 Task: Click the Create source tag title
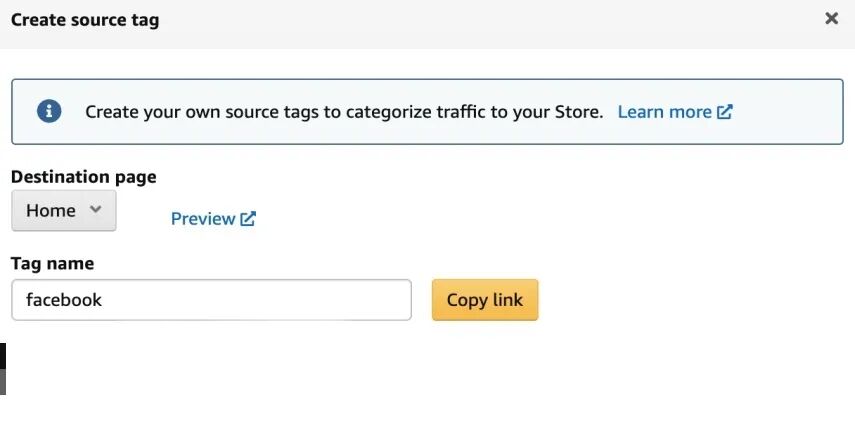(x=85, y=19)
